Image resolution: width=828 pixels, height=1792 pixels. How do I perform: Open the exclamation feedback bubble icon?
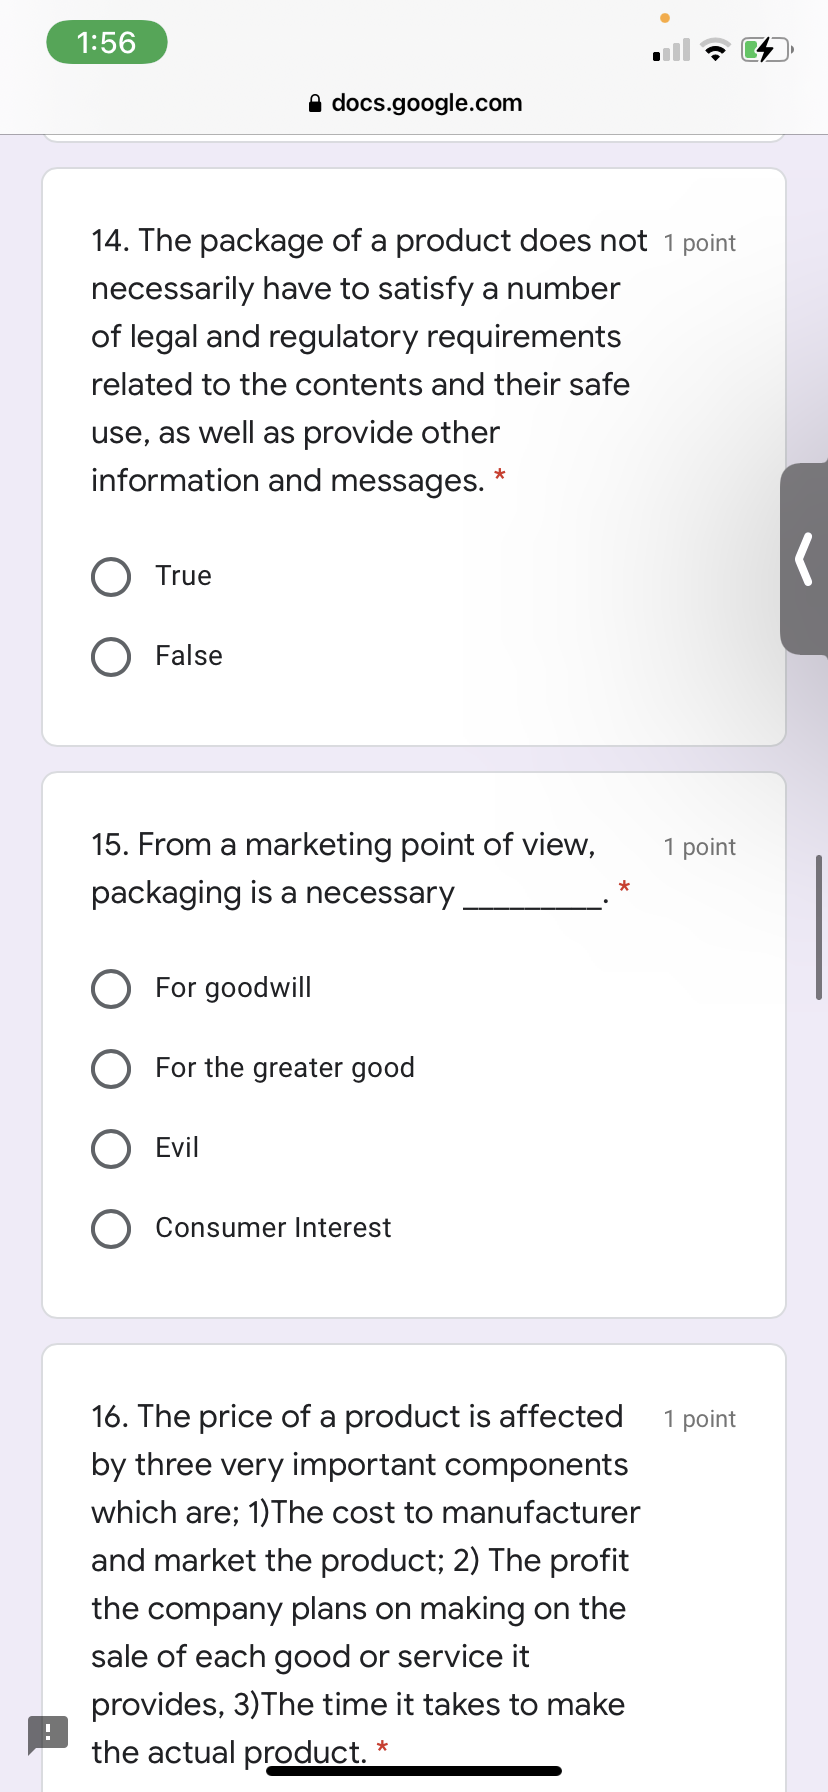(49, 1734)
